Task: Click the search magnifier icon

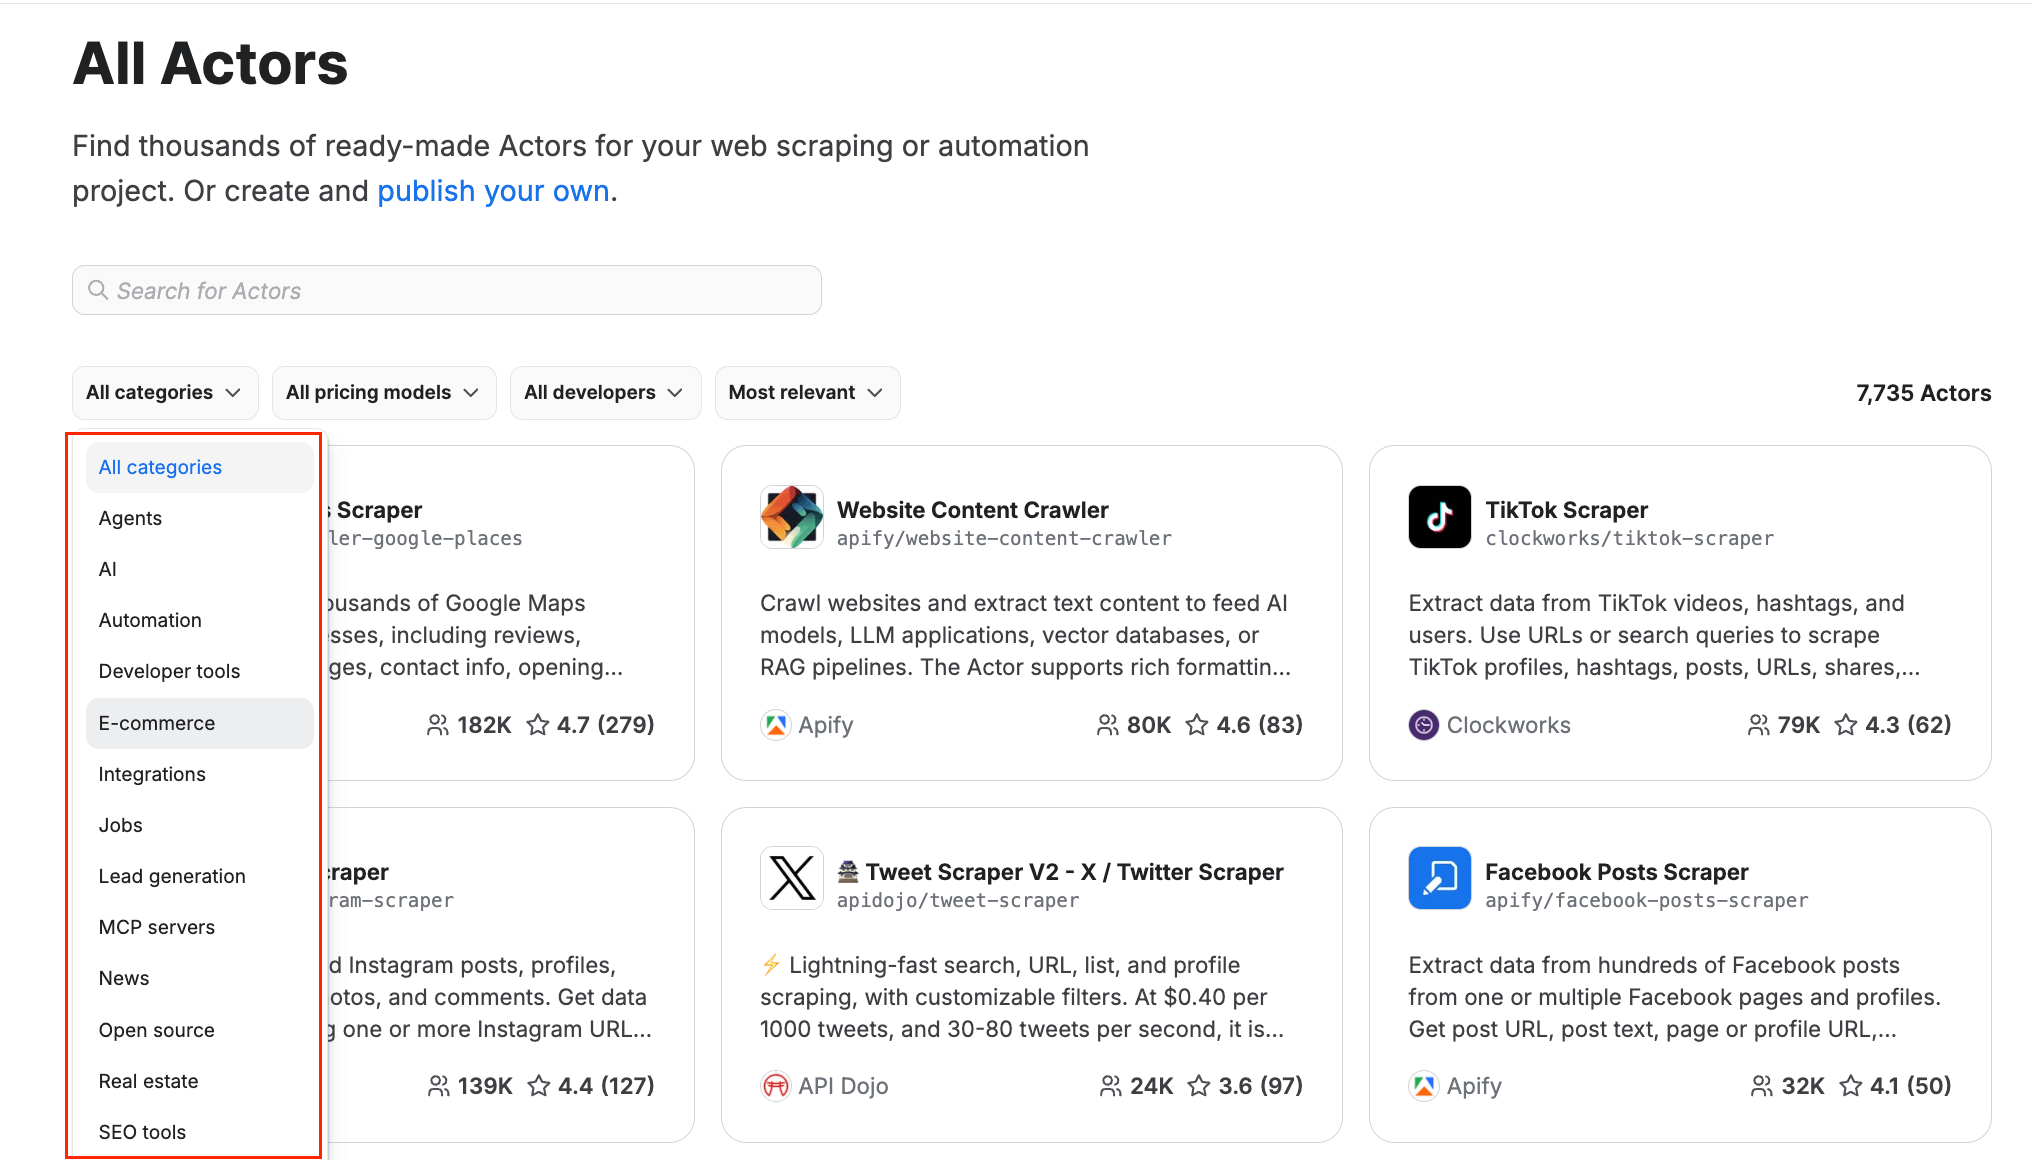Action: 98,289
